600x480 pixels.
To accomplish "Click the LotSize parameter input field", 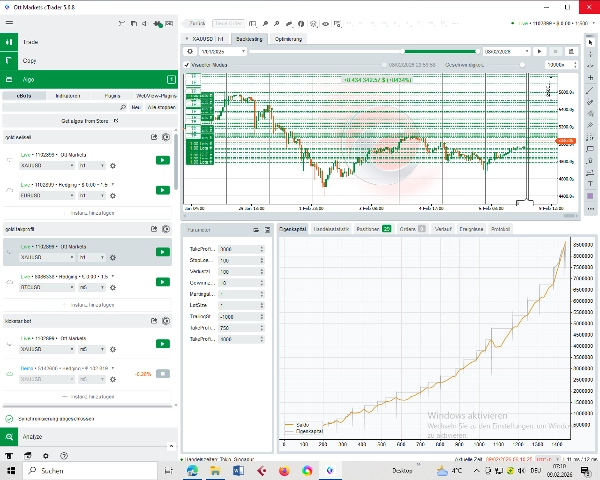I will (241, 305).
